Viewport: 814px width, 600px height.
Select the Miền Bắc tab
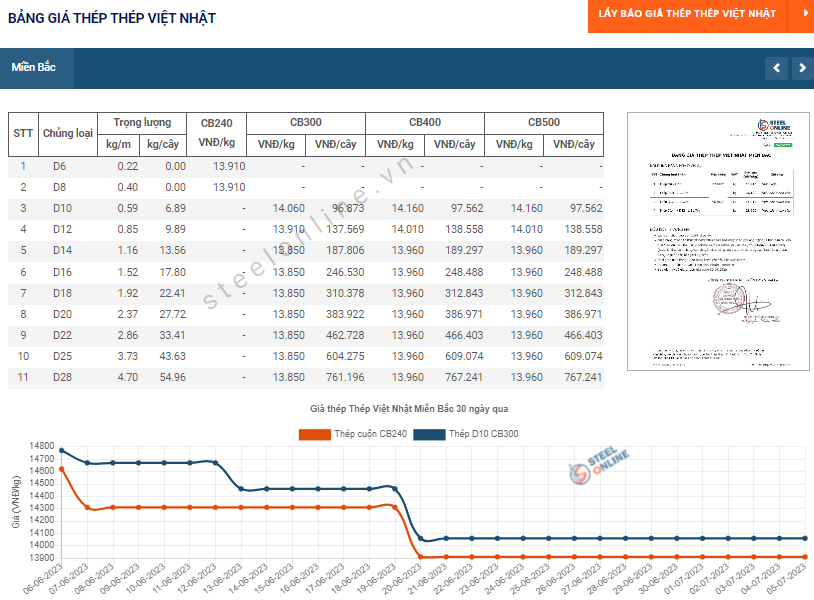pyautogui.click(x=34, y=67)
